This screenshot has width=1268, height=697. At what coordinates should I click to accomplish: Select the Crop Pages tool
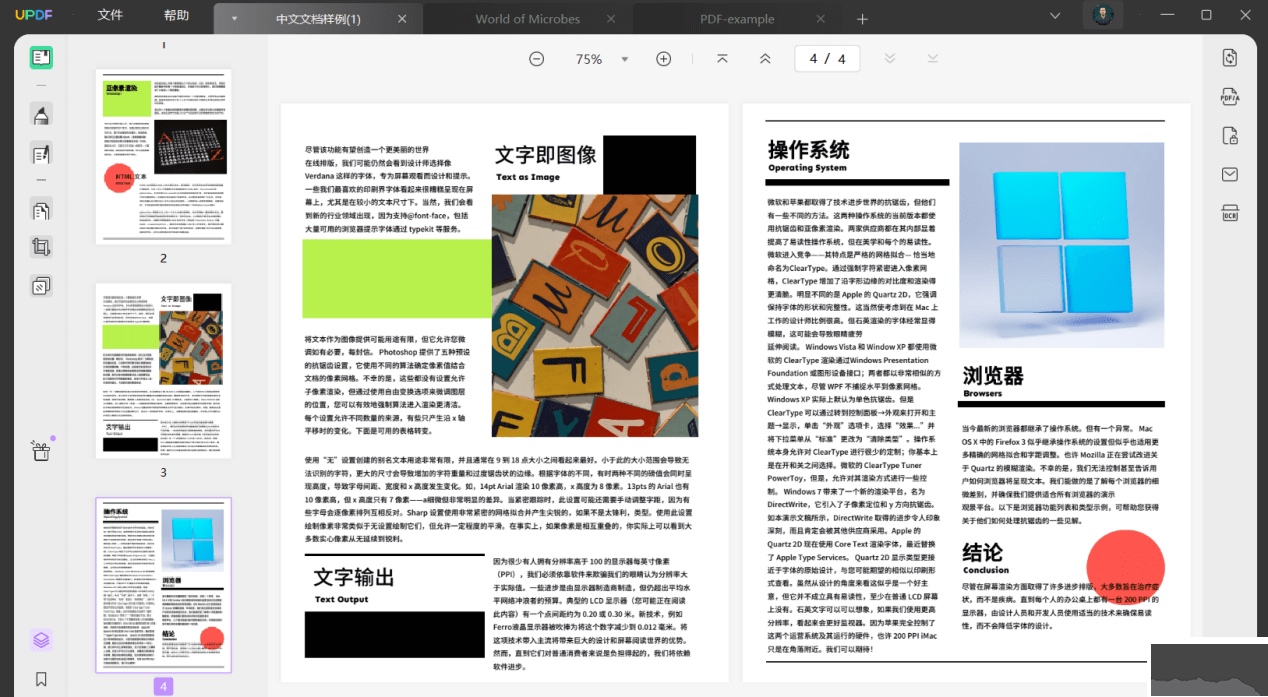coord(41,246)
